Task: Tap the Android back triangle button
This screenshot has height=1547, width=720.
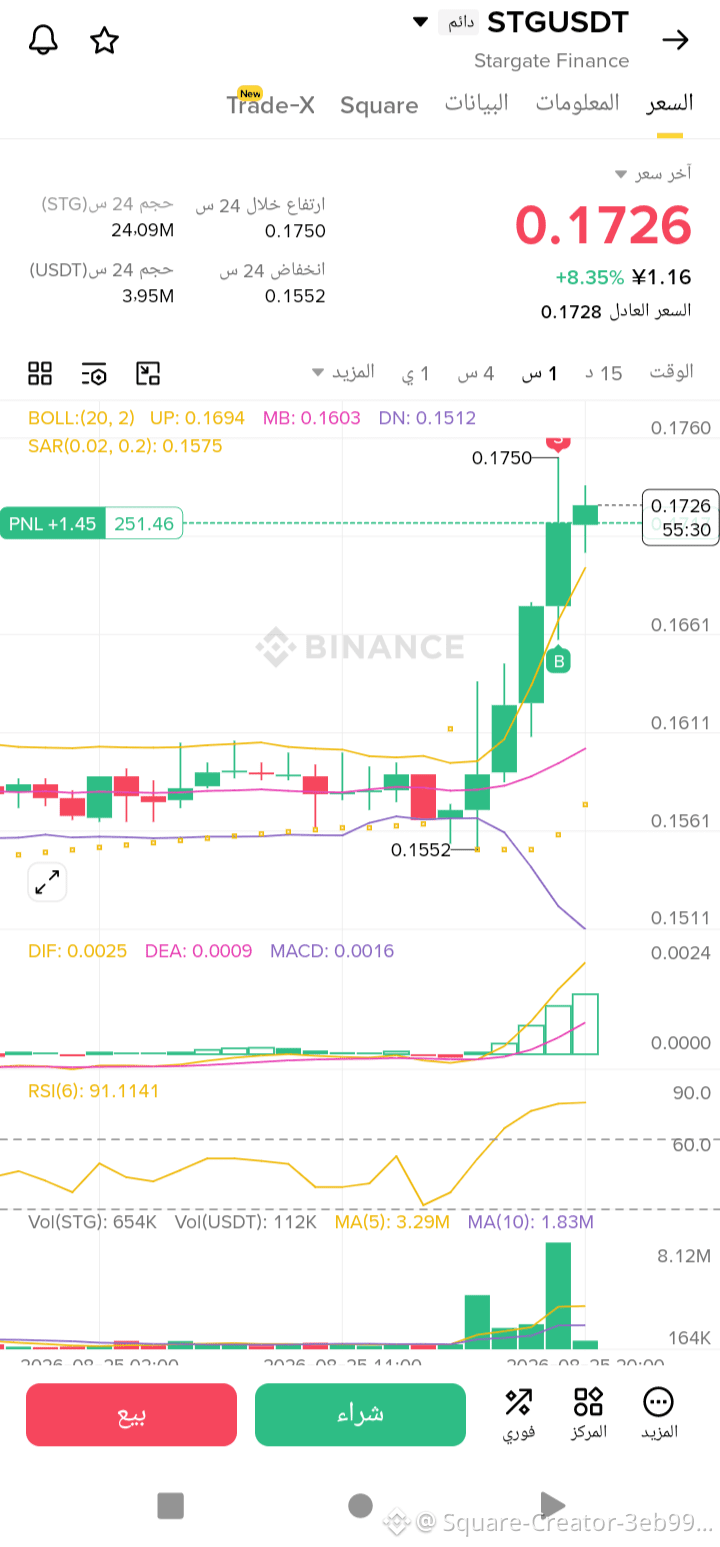Action: coord(551,1505)
